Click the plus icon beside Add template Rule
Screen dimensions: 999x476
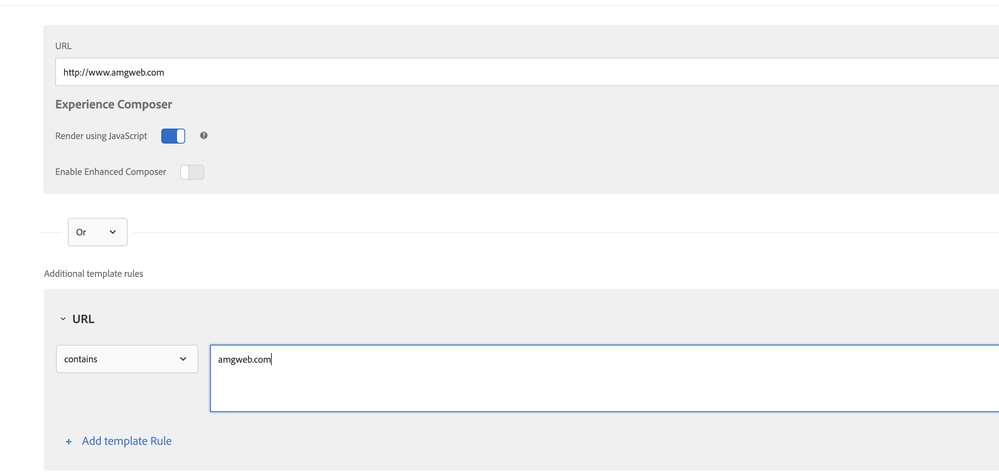point(68,441)
